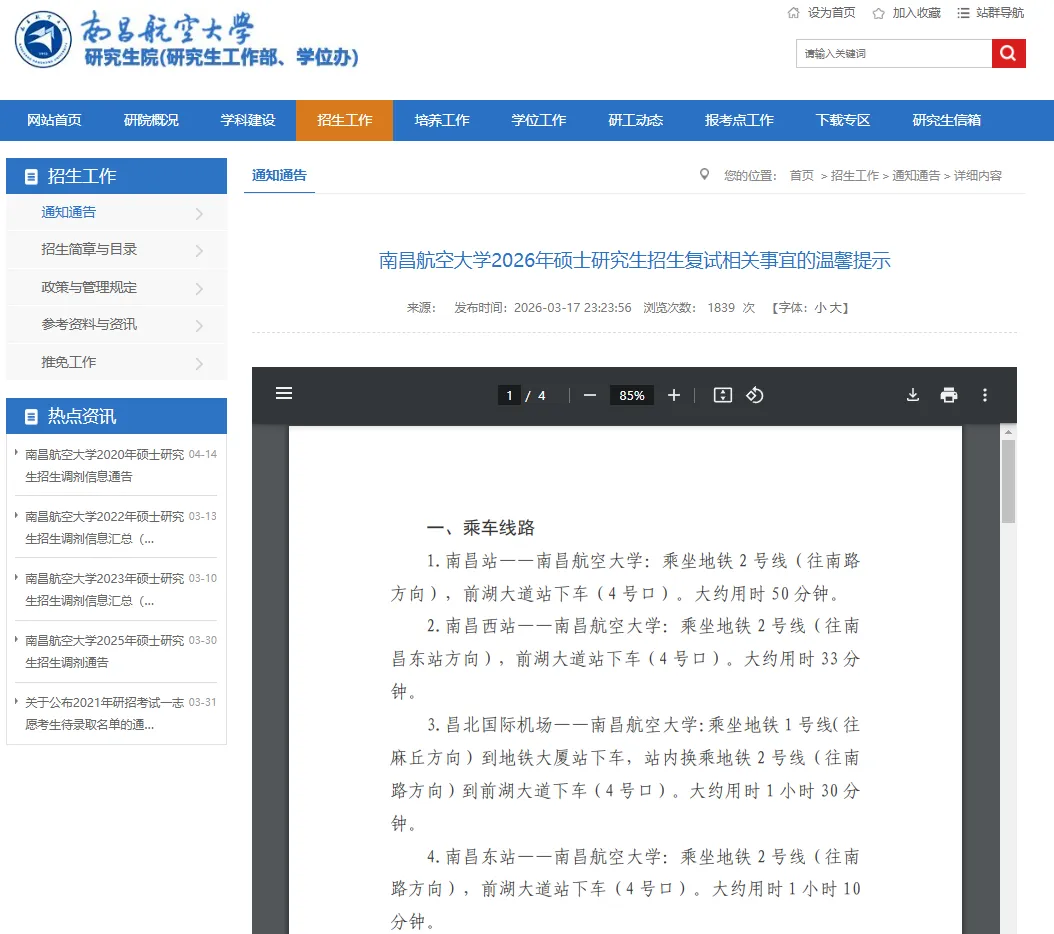This screenshot has width=1054, height=934.
Task: Open sidebar link 推免工作
Action: pos(69,362)
